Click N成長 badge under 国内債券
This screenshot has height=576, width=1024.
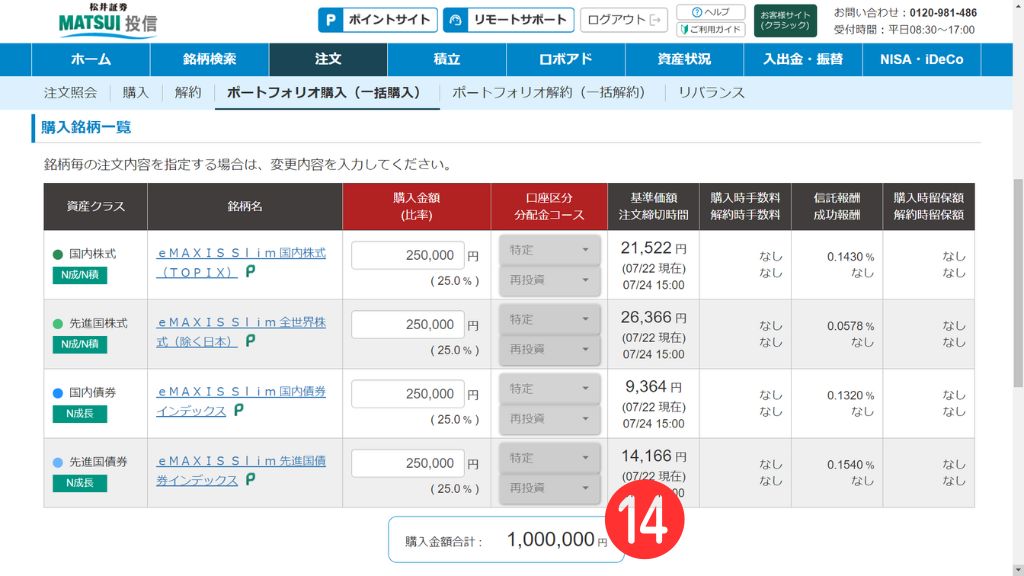tap(80, 413)
